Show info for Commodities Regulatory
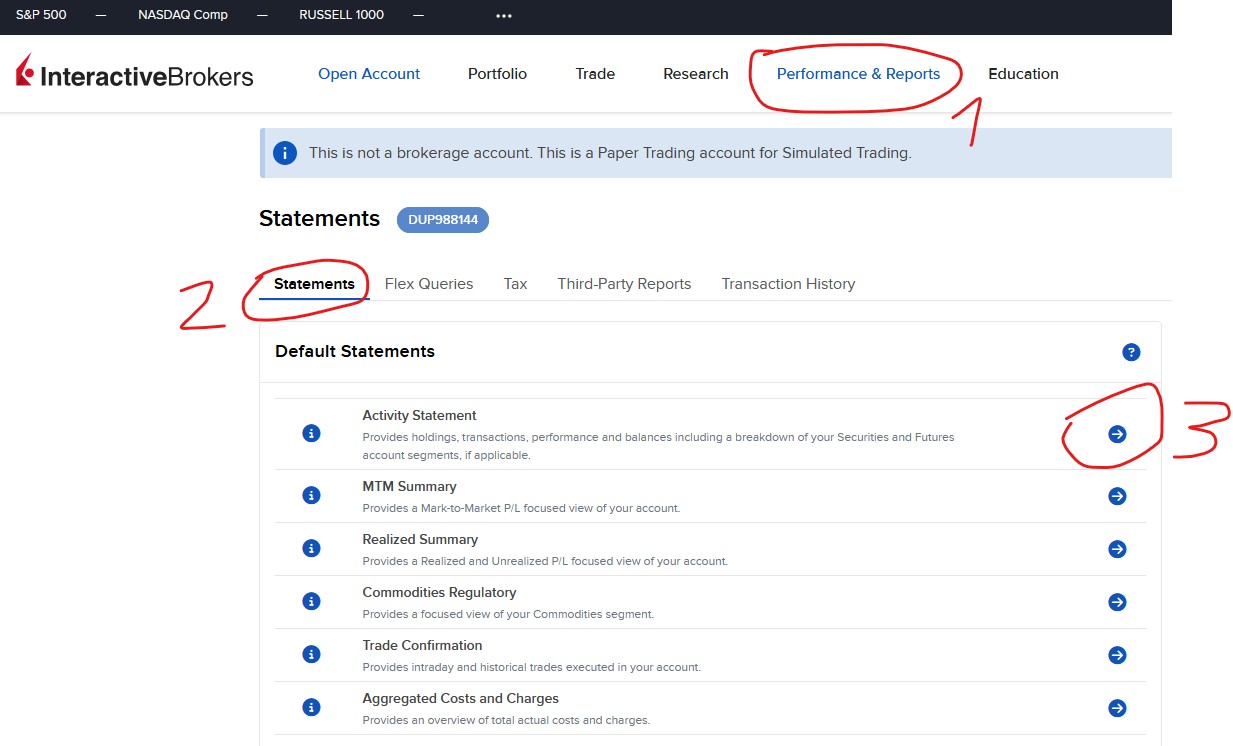The width and height of the screenshot is (1233, 746). (x=311, y=602)
